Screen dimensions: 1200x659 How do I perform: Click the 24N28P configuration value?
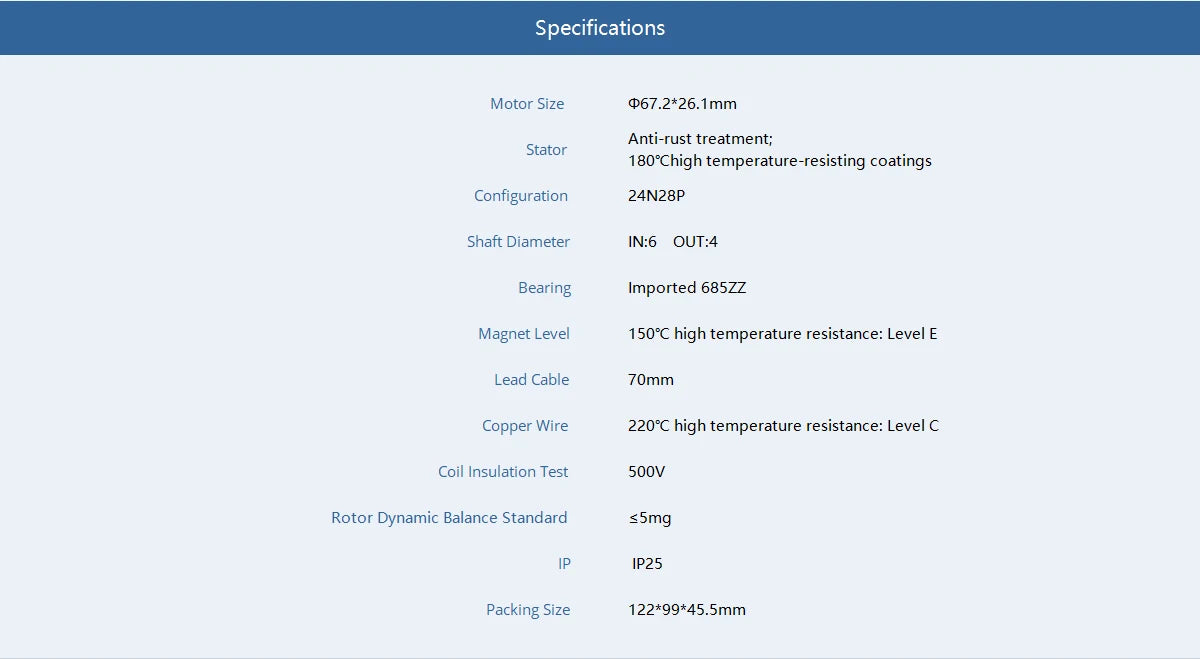[x=656, y=196]
